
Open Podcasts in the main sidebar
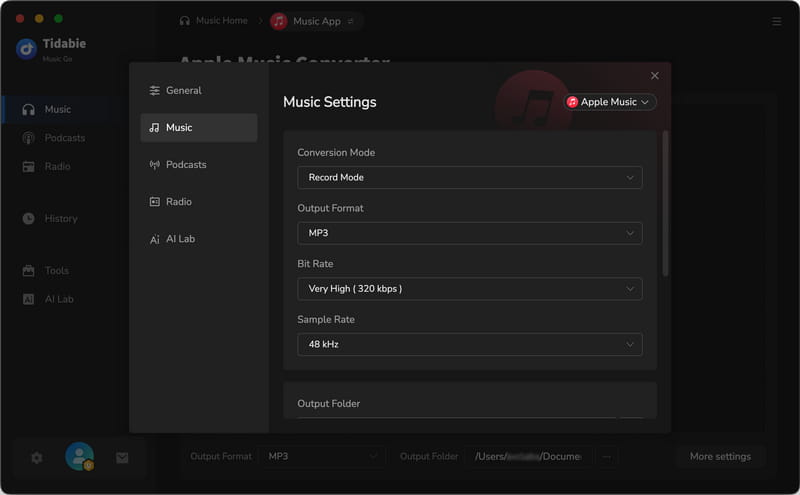coord(61,138)
